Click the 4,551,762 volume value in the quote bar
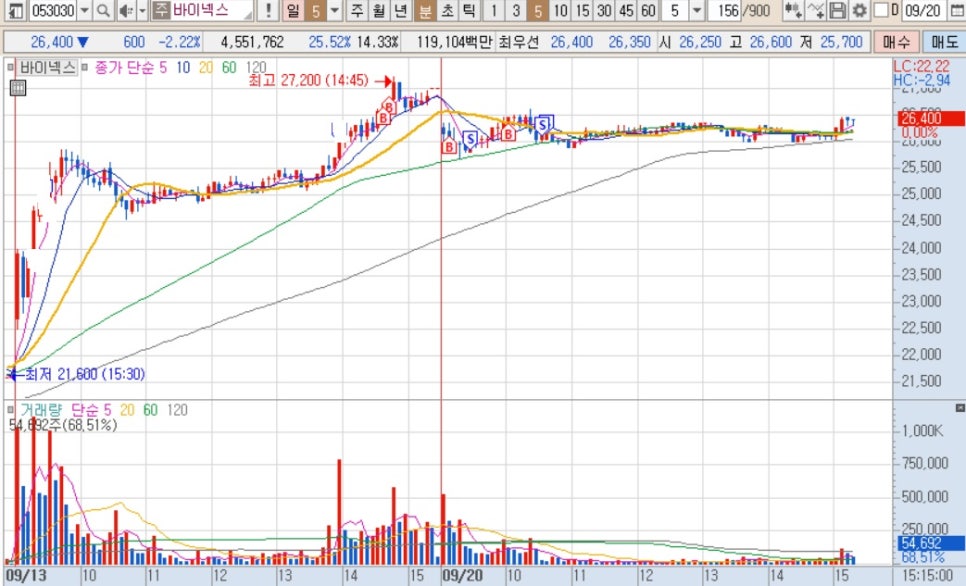The image size is (966, 586). click(x=252, y=42)
